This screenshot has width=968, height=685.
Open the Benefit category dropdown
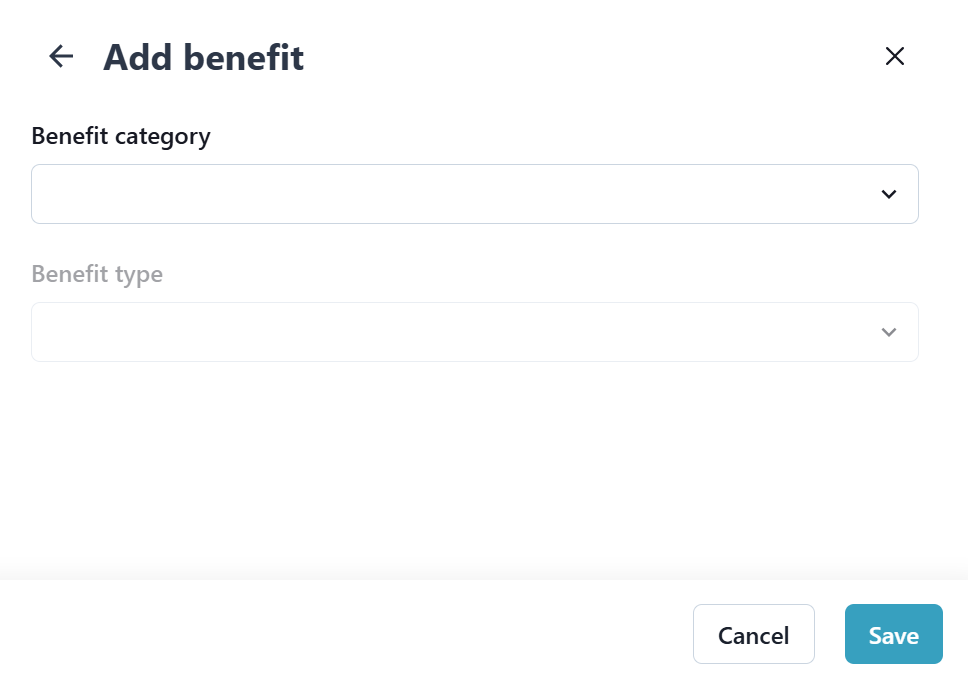(474, 194)
